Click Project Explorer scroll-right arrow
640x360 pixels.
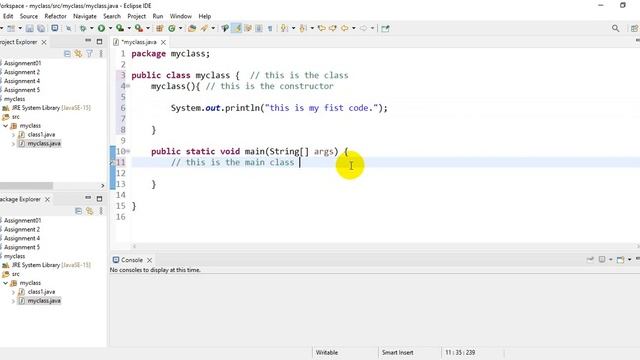click(102, 186)
